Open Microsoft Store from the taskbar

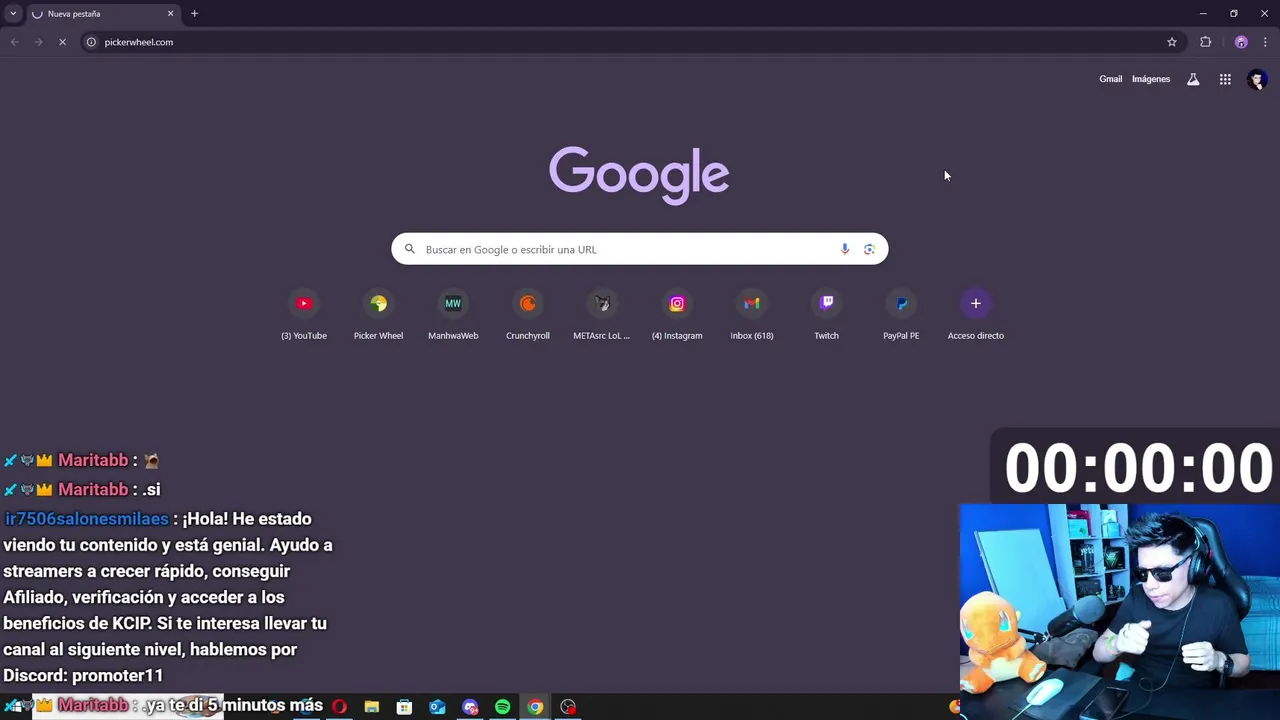[x=404, y=707]
